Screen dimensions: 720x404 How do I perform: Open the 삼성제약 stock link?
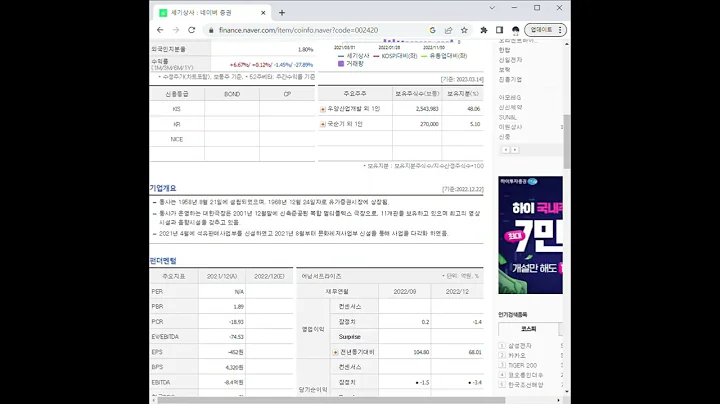[x=510, y=107]
